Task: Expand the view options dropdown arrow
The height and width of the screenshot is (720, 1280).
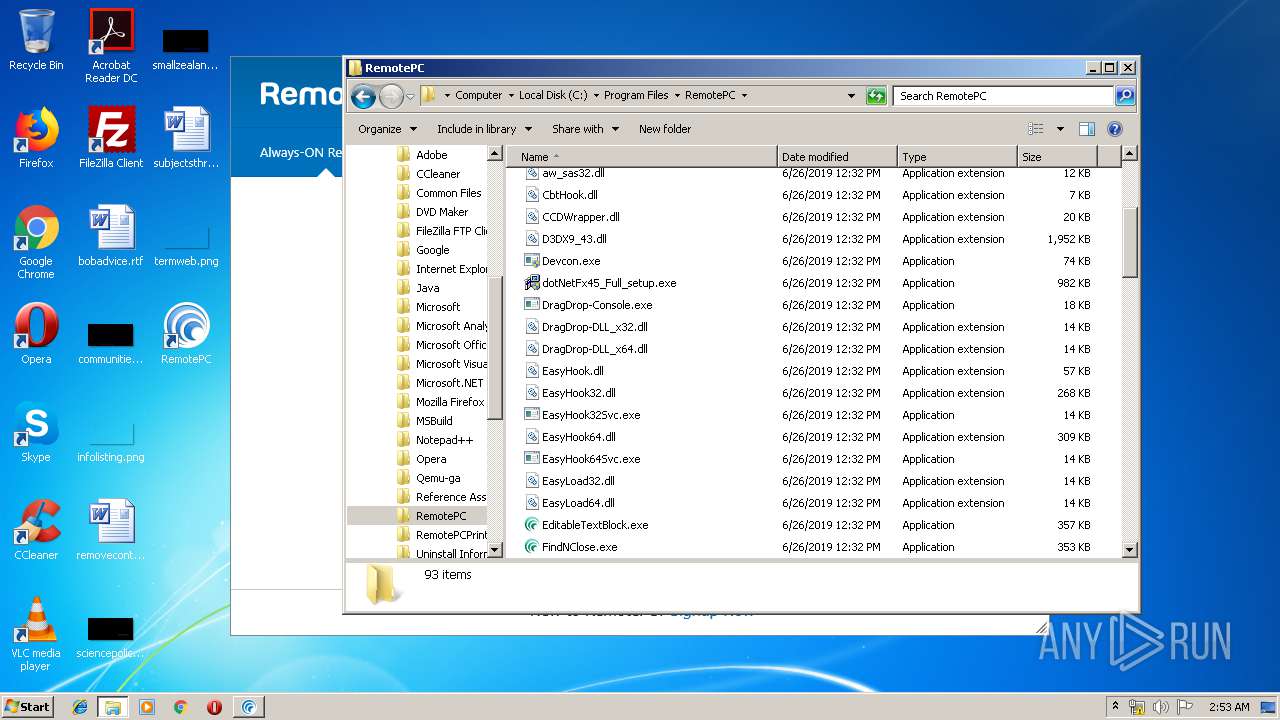Action: (1060, 129)
